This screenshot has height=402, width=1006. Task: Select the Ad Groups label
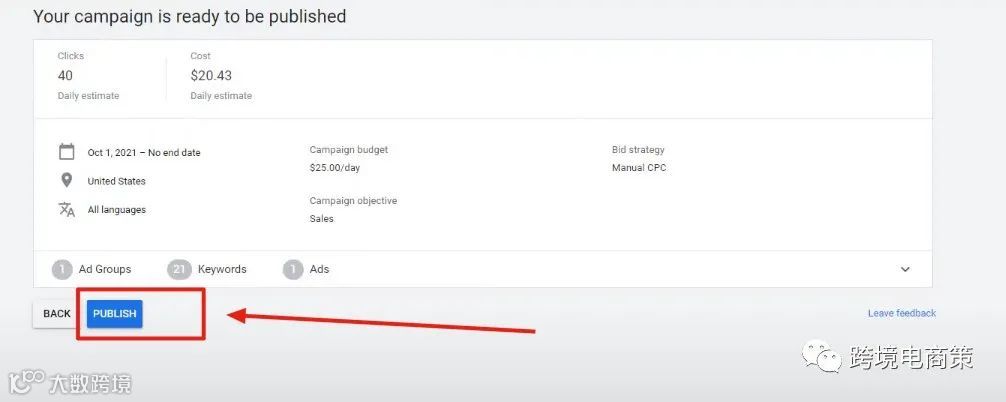105,269
